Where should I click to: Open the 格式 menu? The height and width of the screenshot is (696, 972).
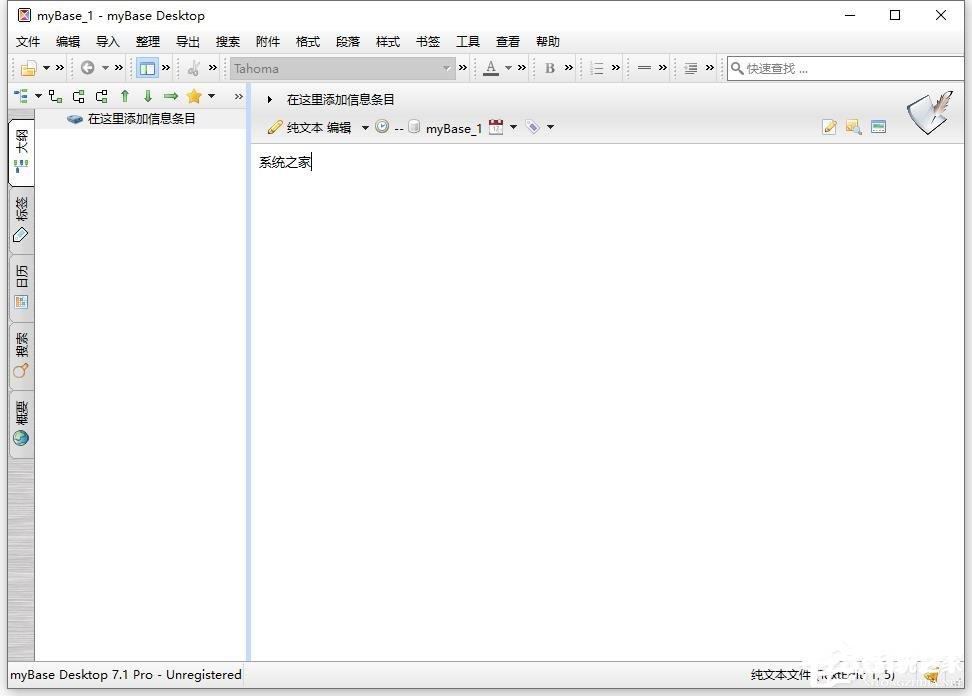point(307,42)
